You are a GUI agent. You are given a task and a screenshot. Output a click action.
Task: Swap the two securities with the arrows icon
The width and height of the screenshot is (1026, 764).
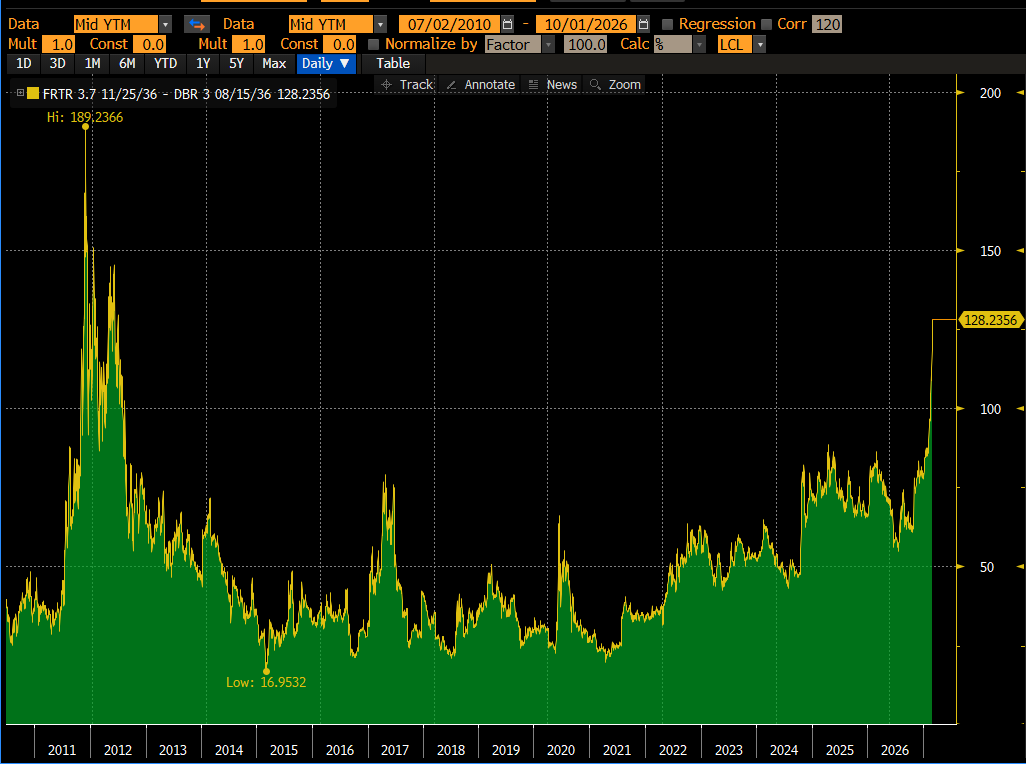pyautogui.click(x=196, y=25)
